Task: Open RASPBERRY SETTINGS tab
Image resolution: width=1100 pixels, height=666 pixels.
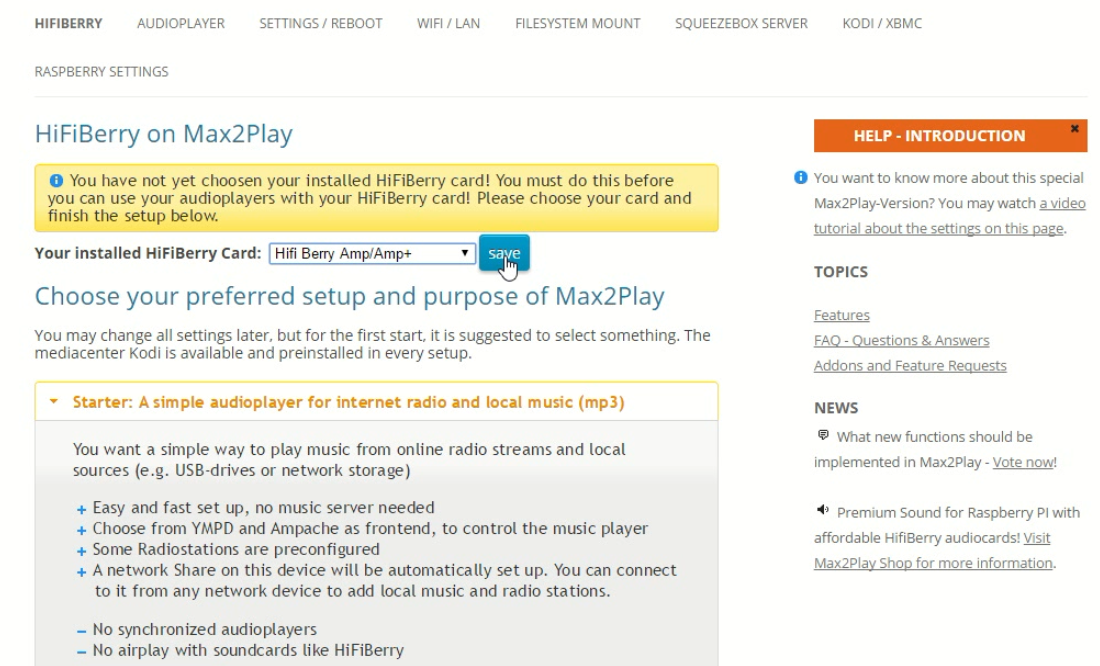Action: pyautogui.click(x=101, y=72)
